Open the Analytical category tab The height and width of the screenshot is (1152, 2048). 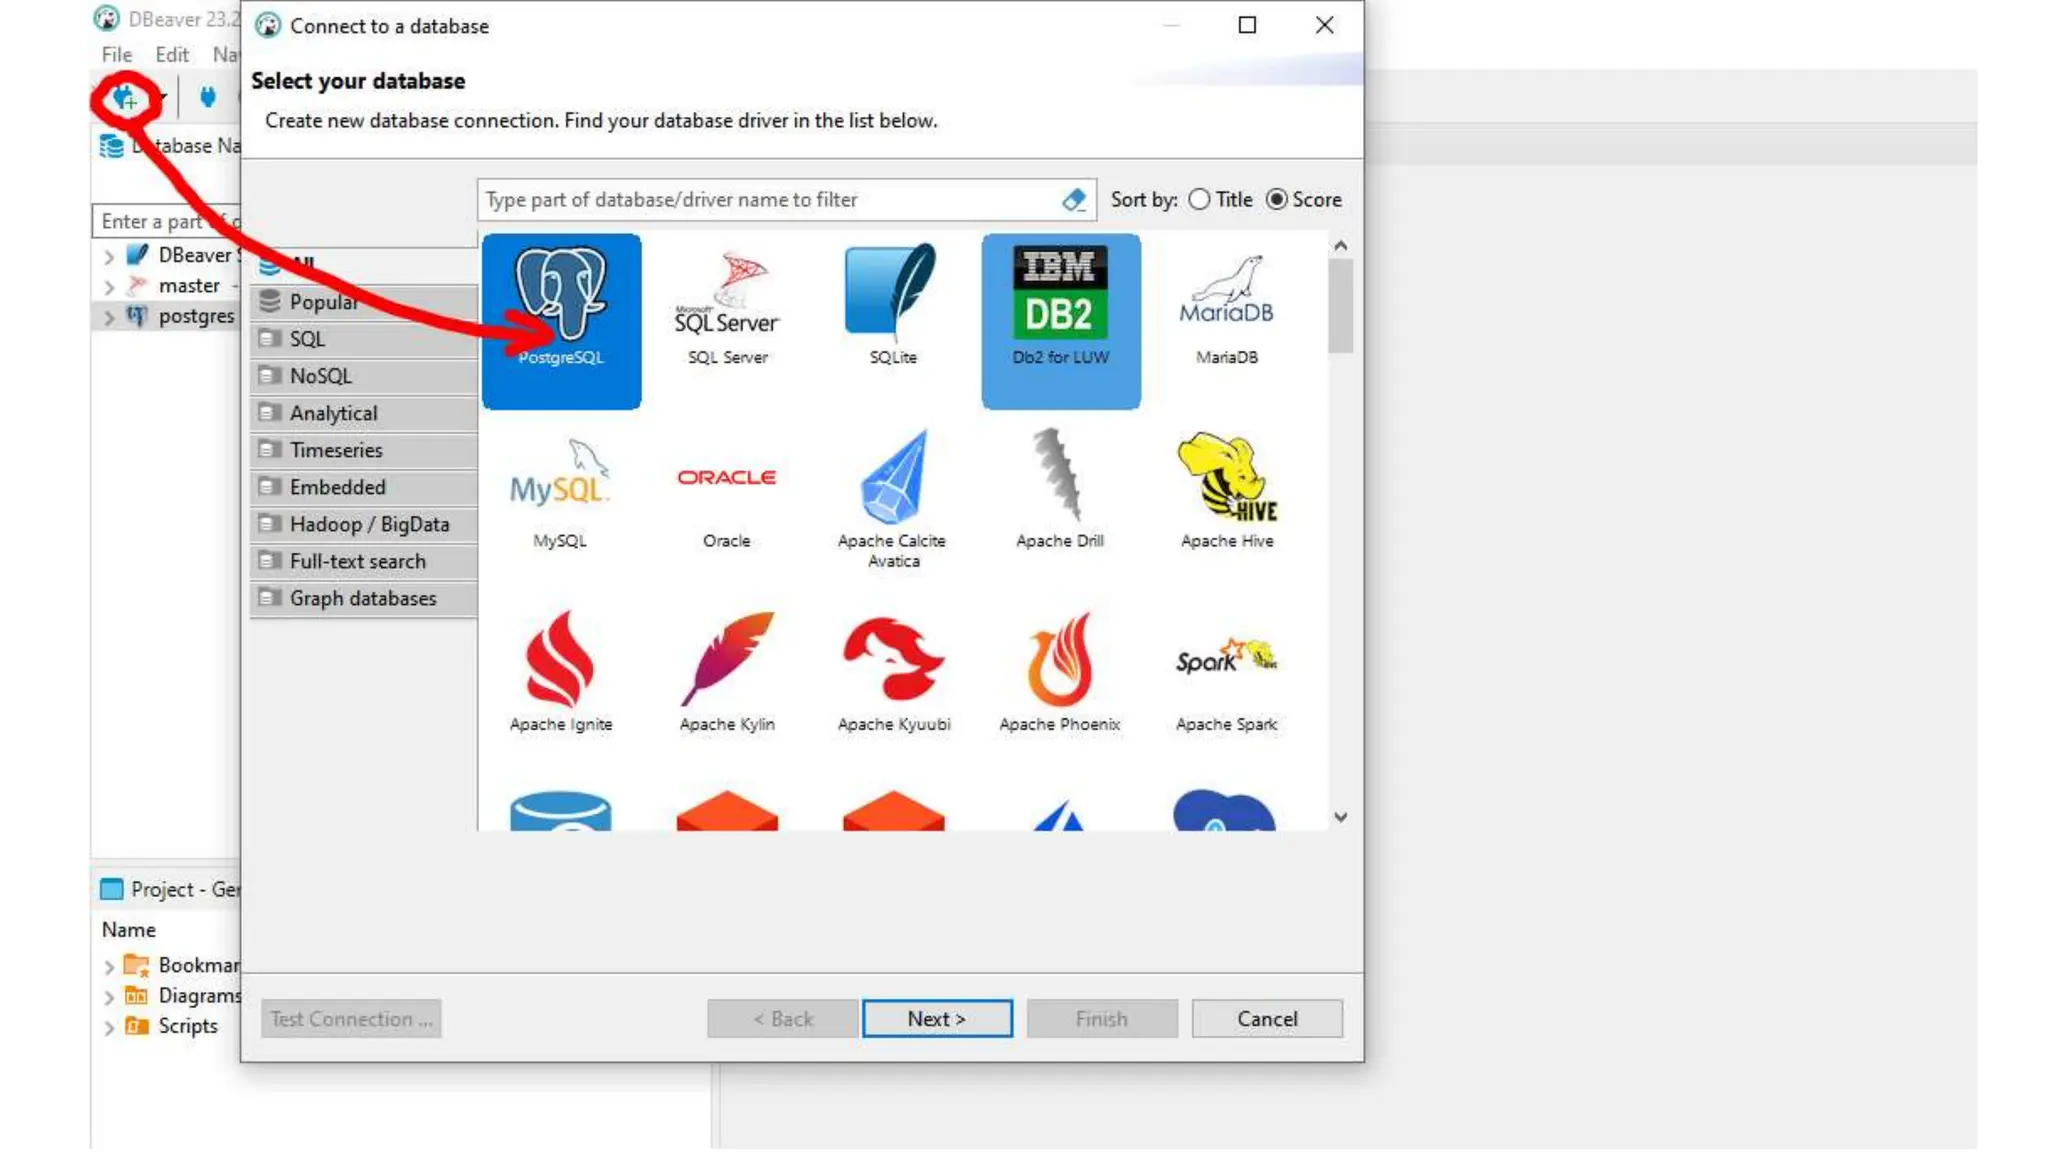click(333, 413)
